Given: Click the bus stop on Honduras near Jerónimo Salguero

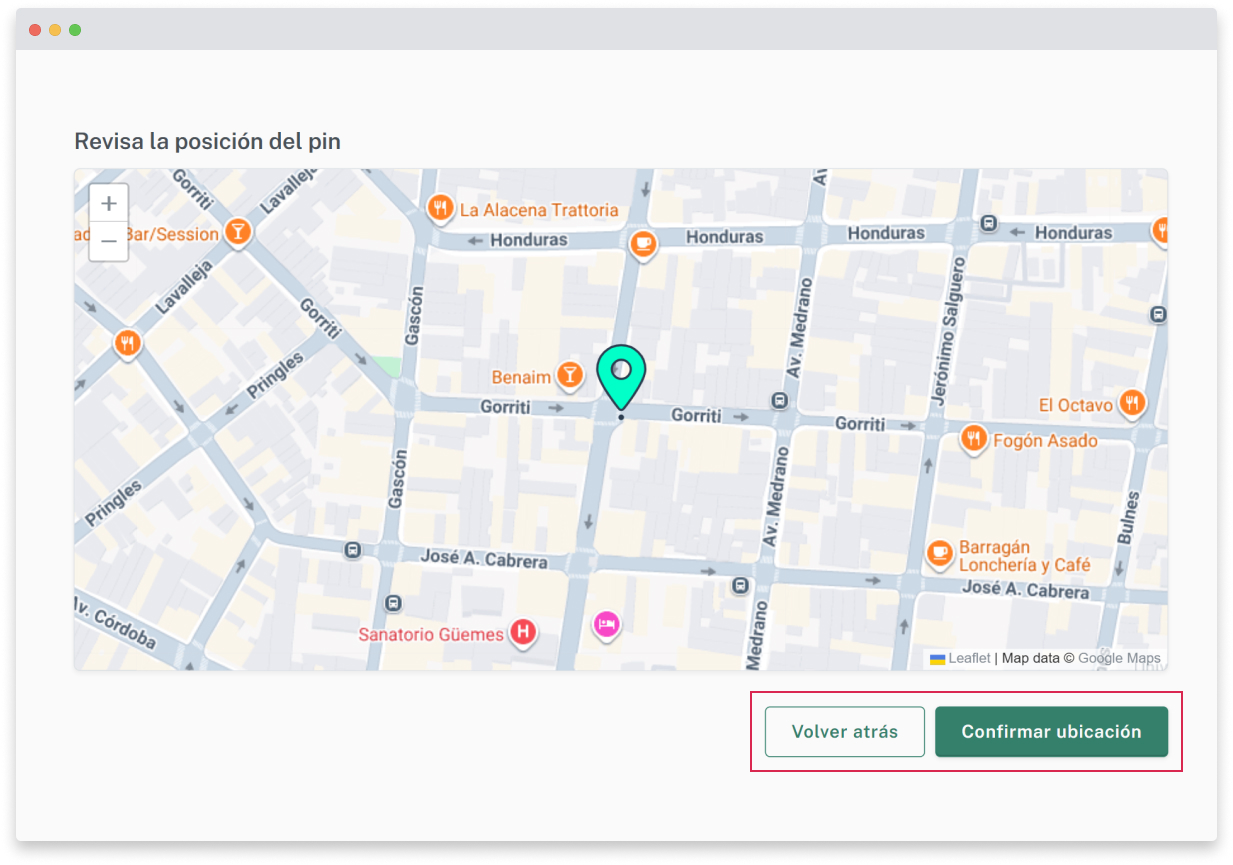Looking at the screenshot, I should [989, 224].
